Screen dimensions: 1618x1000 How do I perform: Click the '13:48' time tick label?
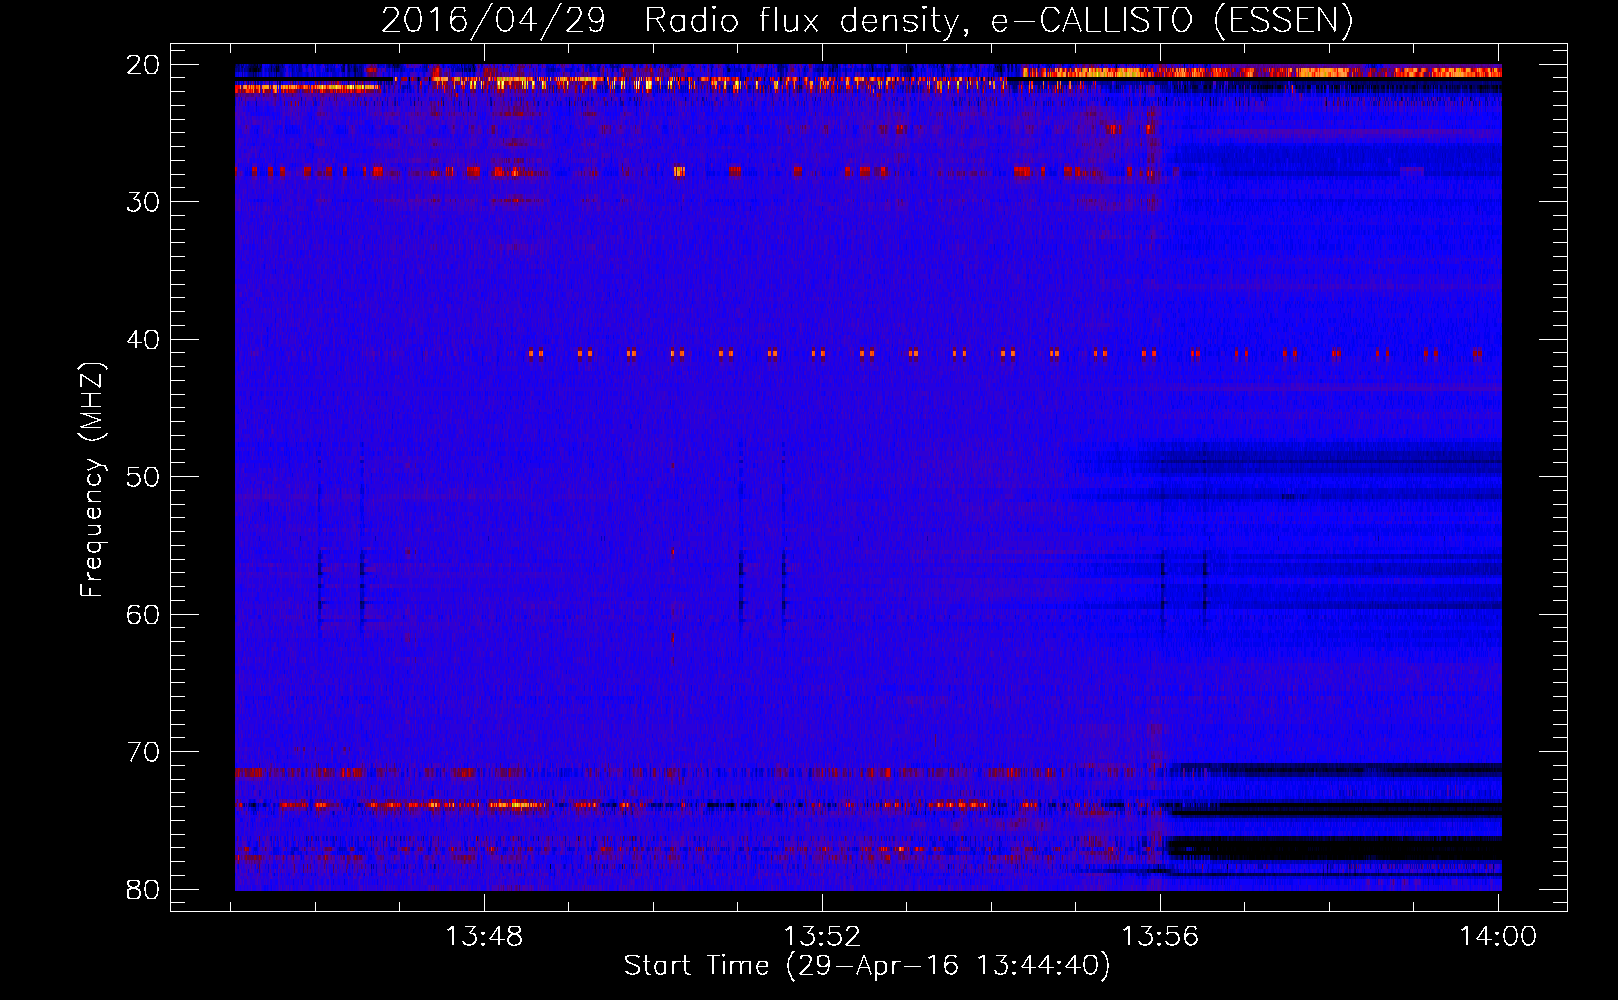point(484,937)
